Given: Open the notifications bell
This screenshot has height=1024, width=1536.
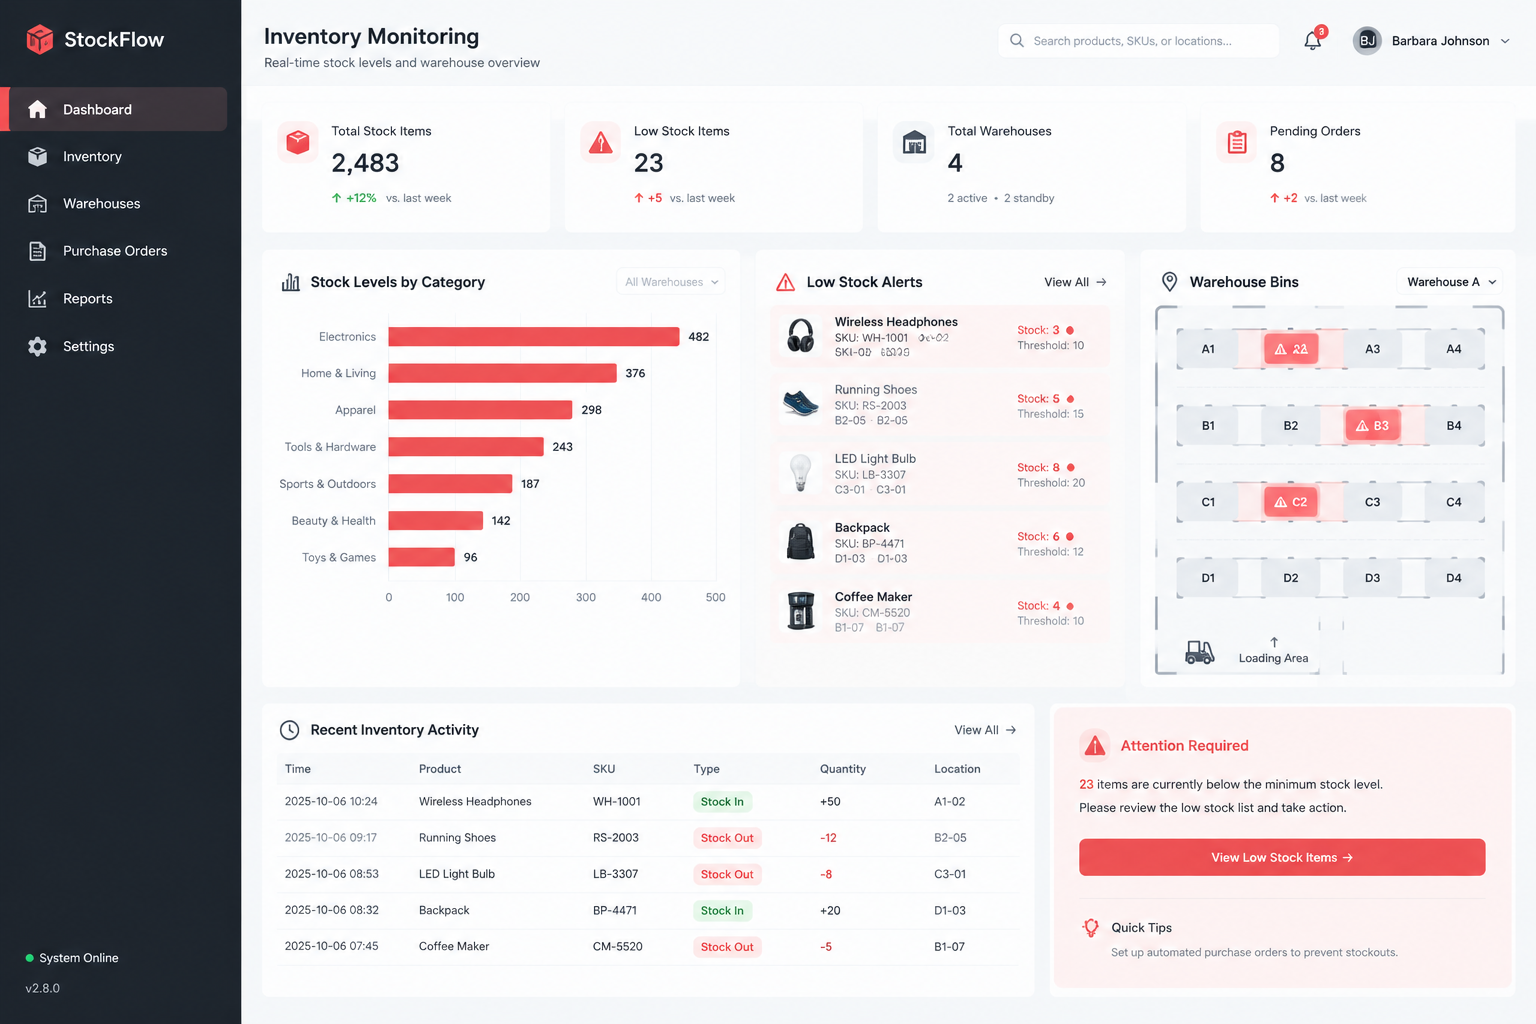Looking at the screenshot, I should click(1313, 41).
